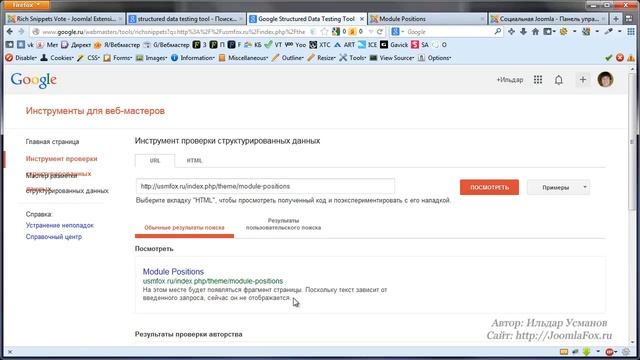Image resolution: width=640 pixels, height=360 pixels.
Task: Open the G/Вебмастер bookmark
Action: 167,45
